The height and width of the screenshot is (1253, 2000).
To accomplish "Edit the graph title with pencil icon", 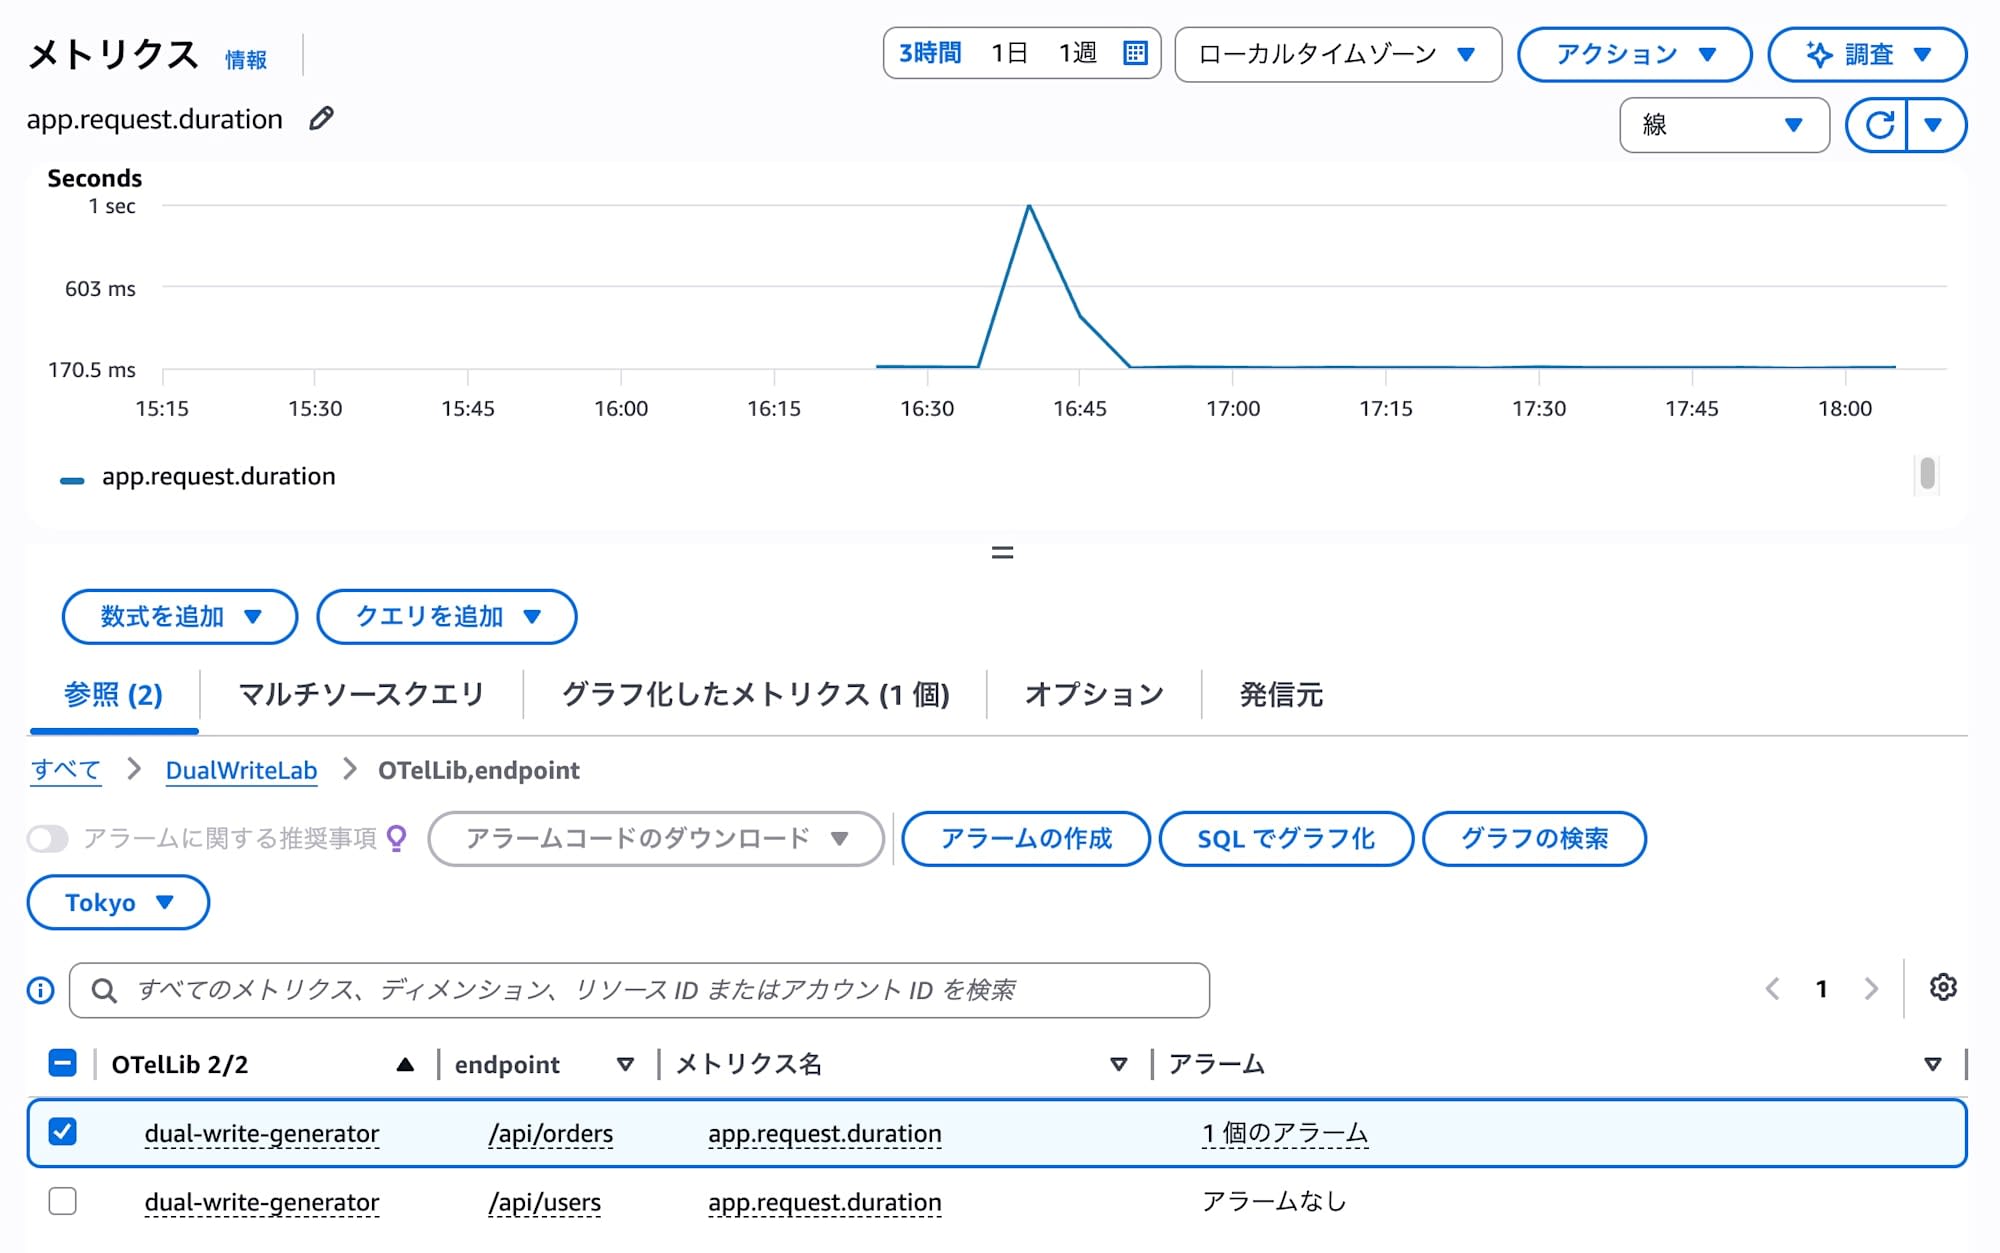I will click(x=321, y=119).
